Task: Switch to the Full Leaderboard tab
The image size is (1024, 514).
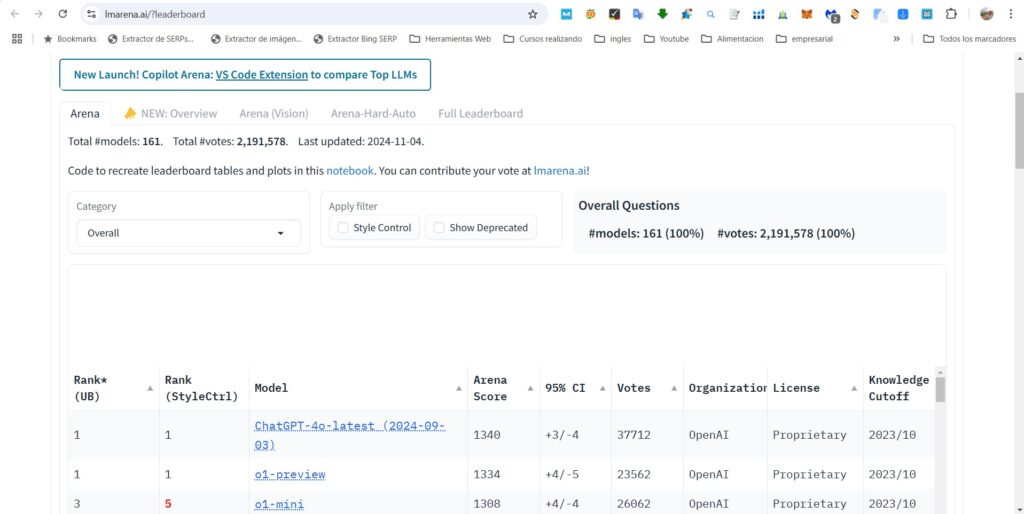Action: (480, 113)
